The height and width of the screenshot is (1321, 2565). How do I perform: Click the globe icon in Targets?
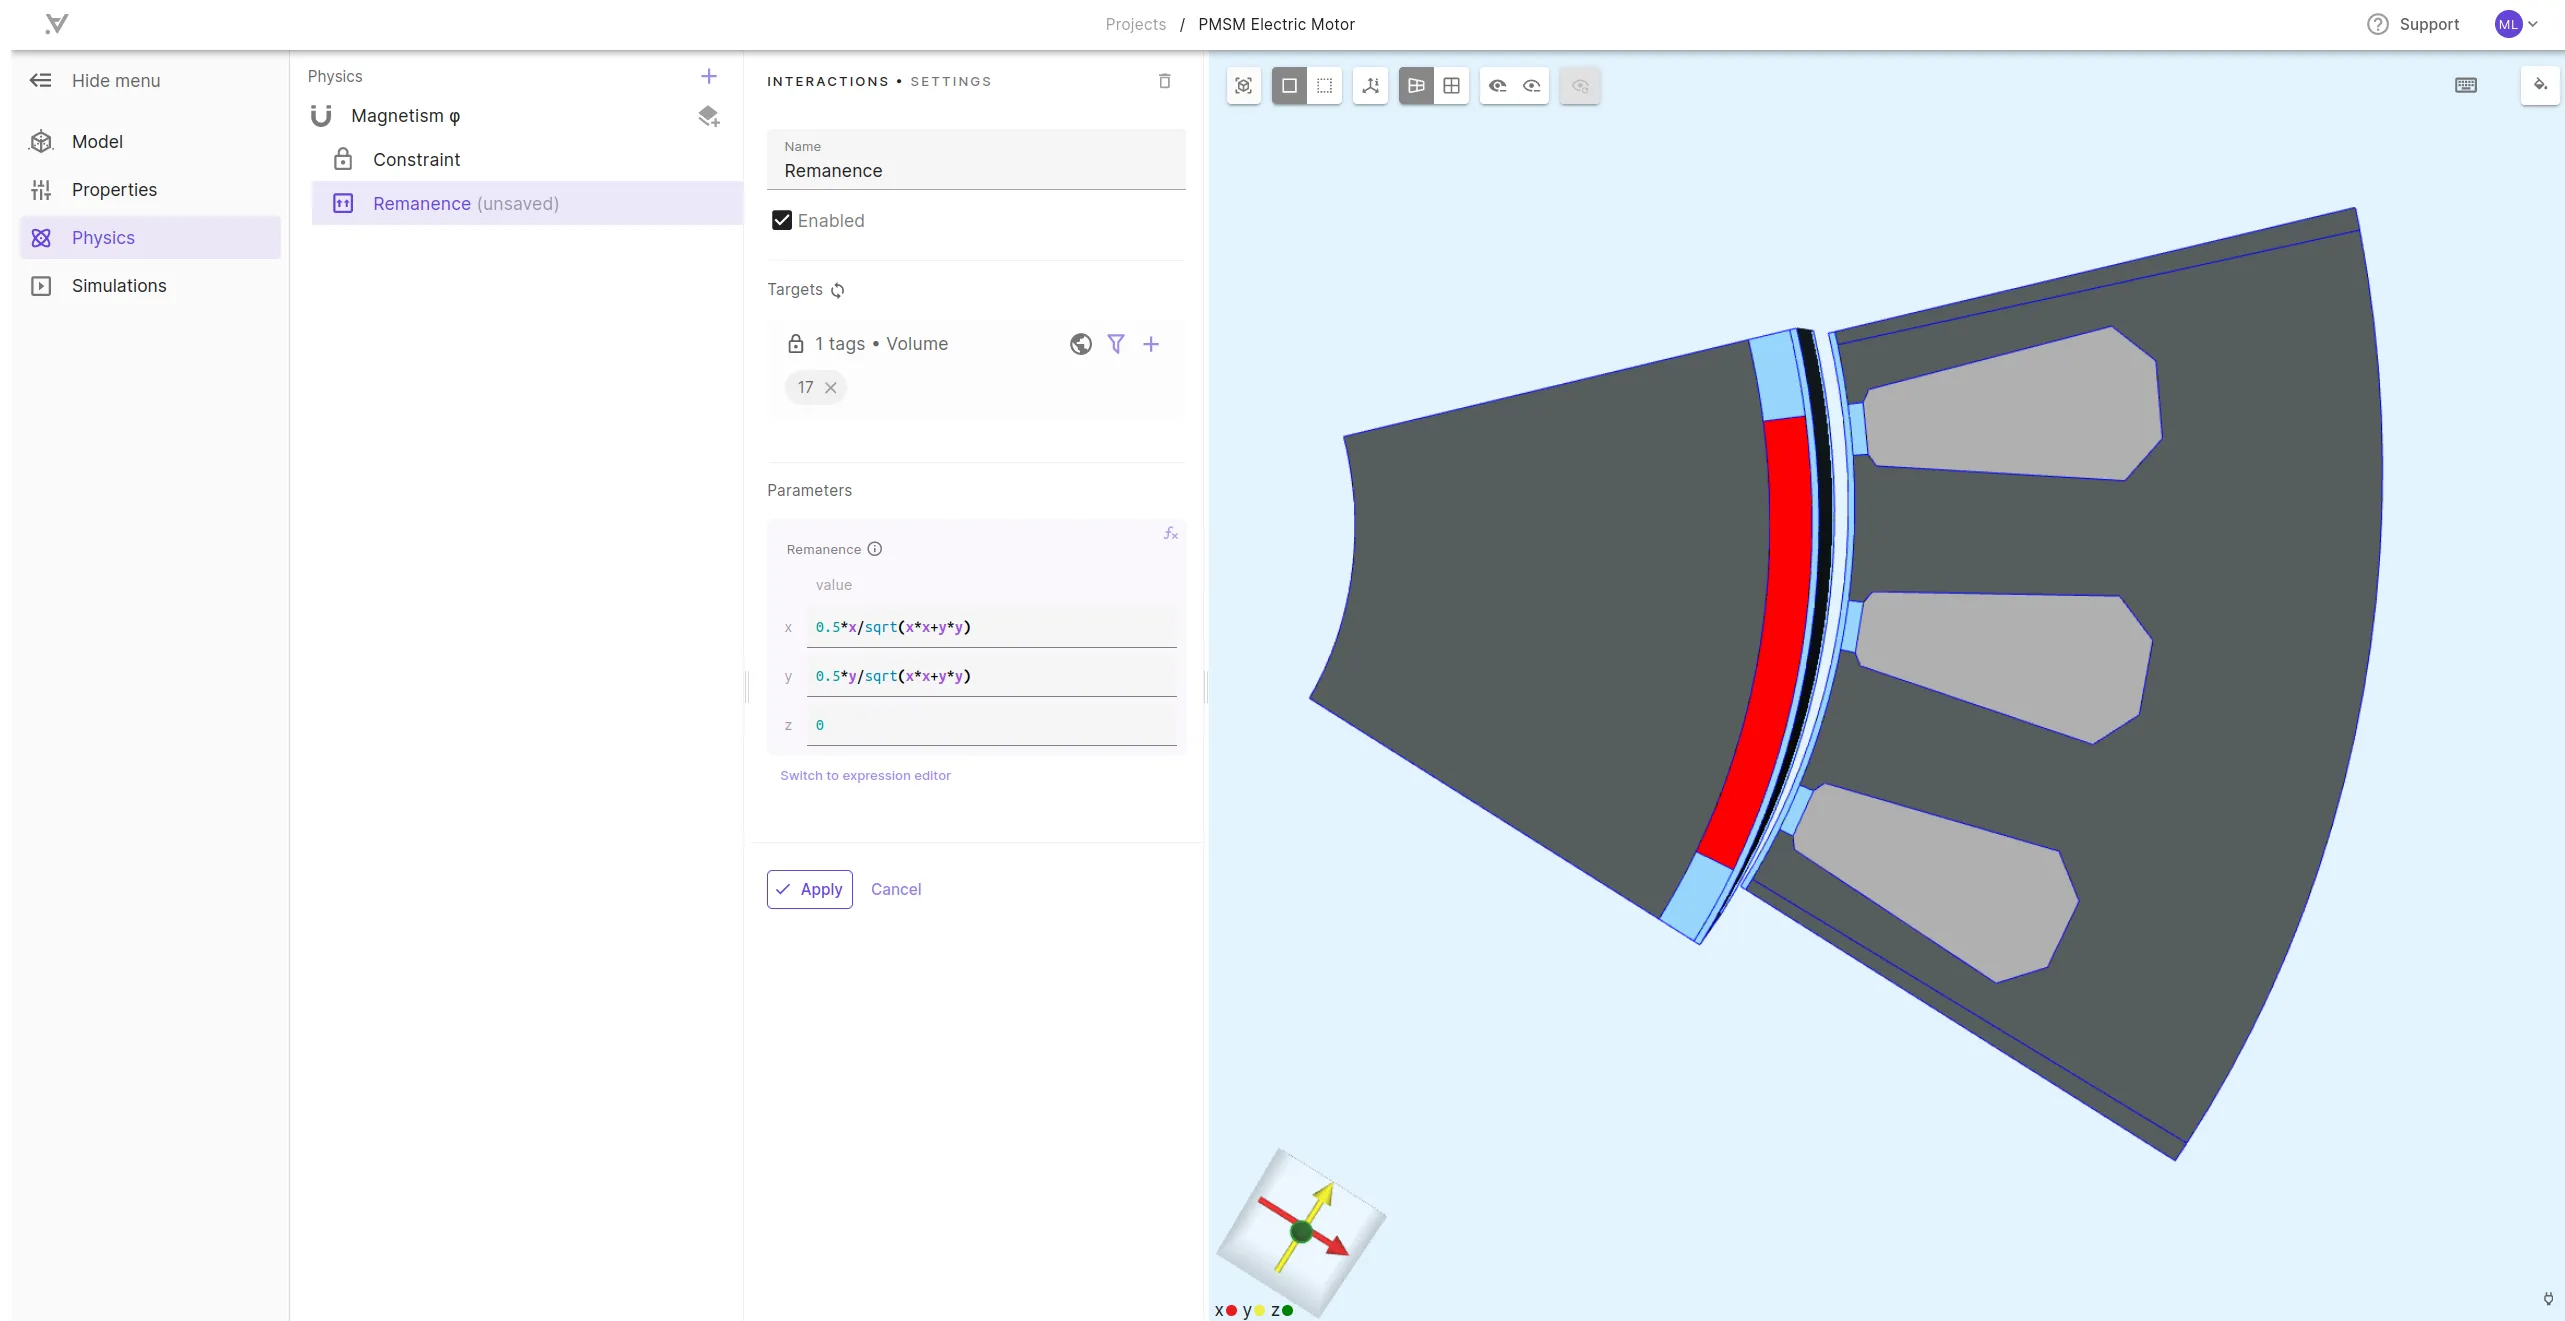(x=1081, y=344)
